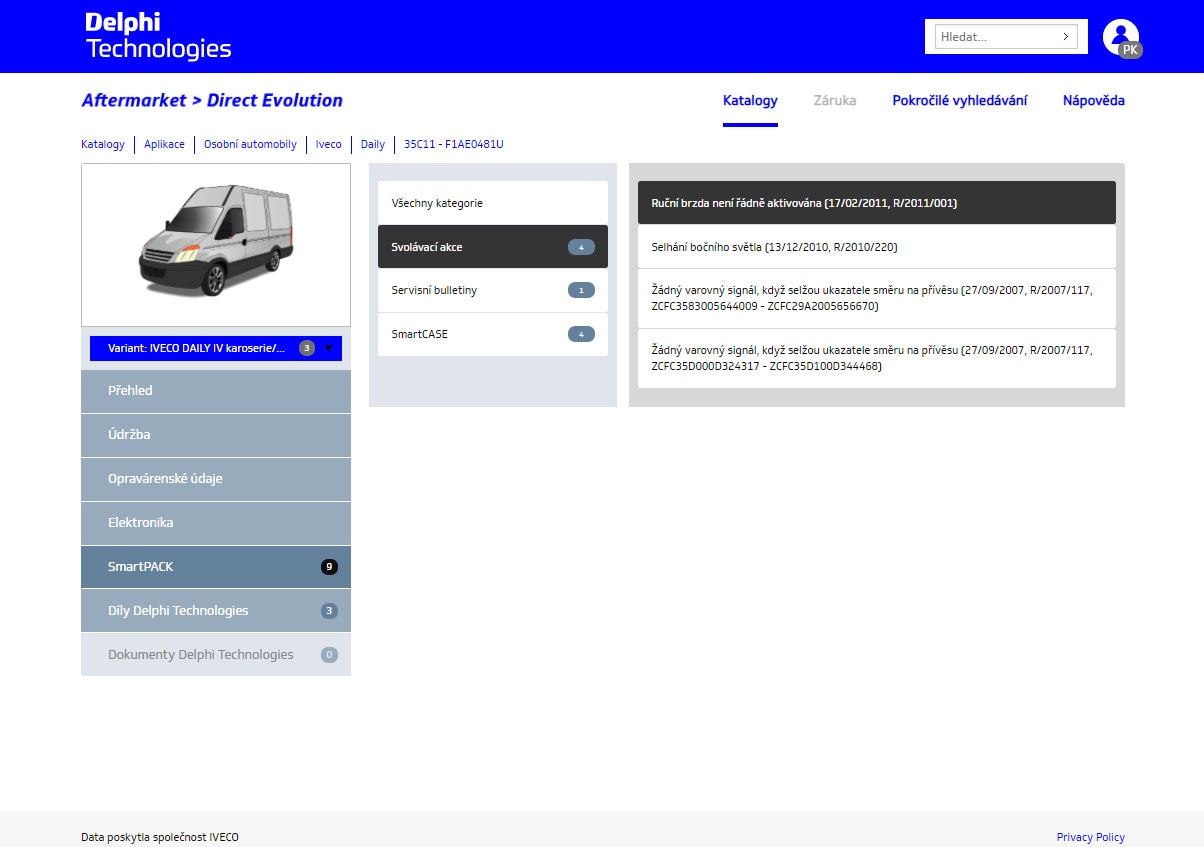Open the Záruka tab
Image resolution: width=1204 pixels, height=847 pixels.
pos(835,100)
